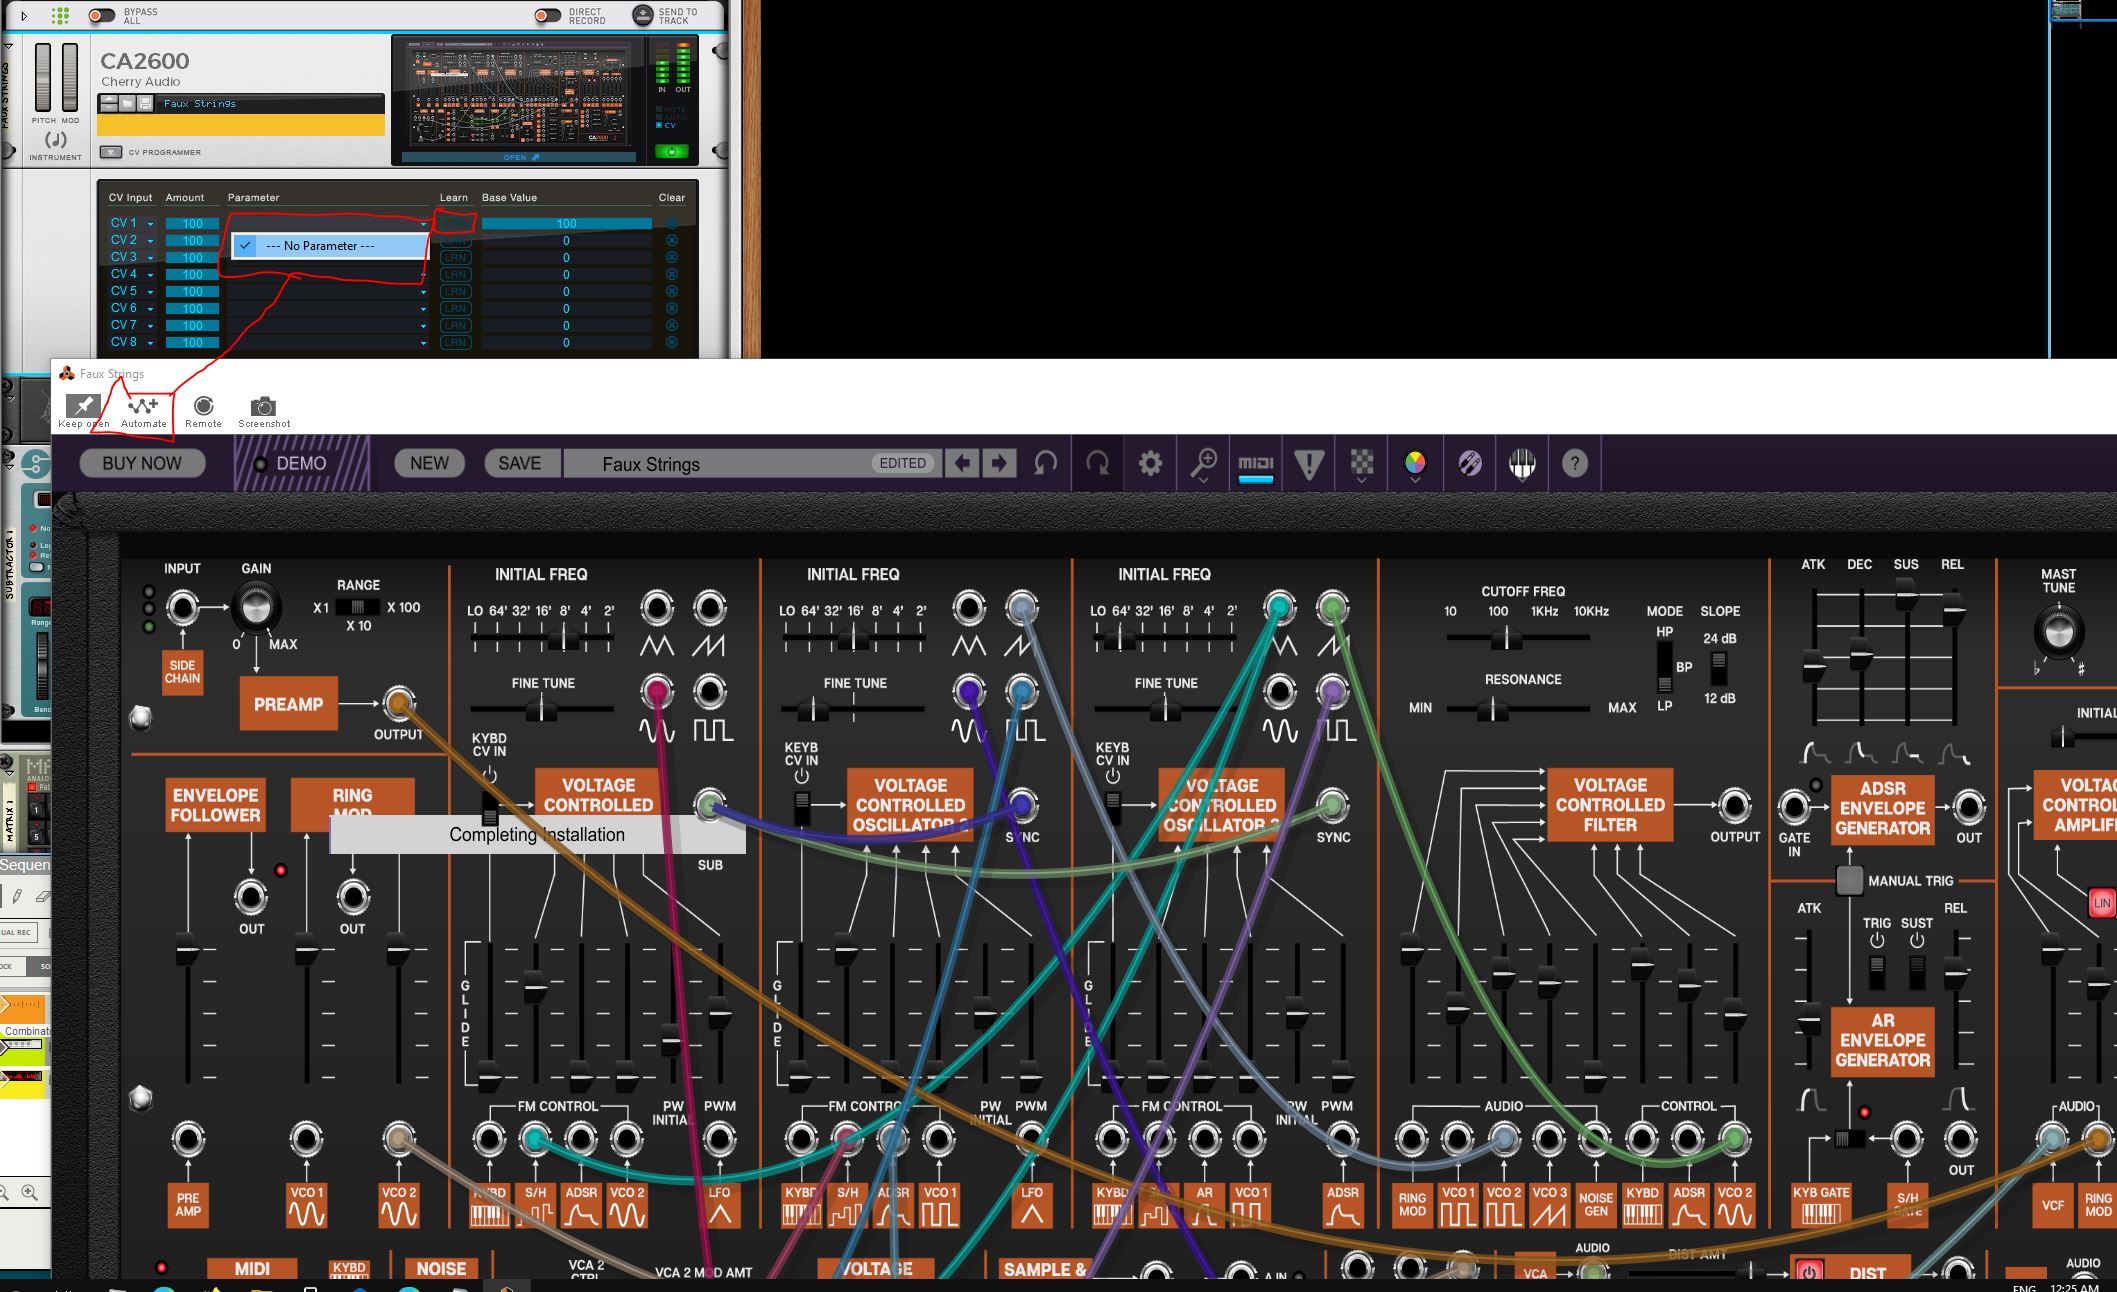Adjust the filter Resonance slider
Screen dimensions: 2117x1292
(x=1516, y=709)
